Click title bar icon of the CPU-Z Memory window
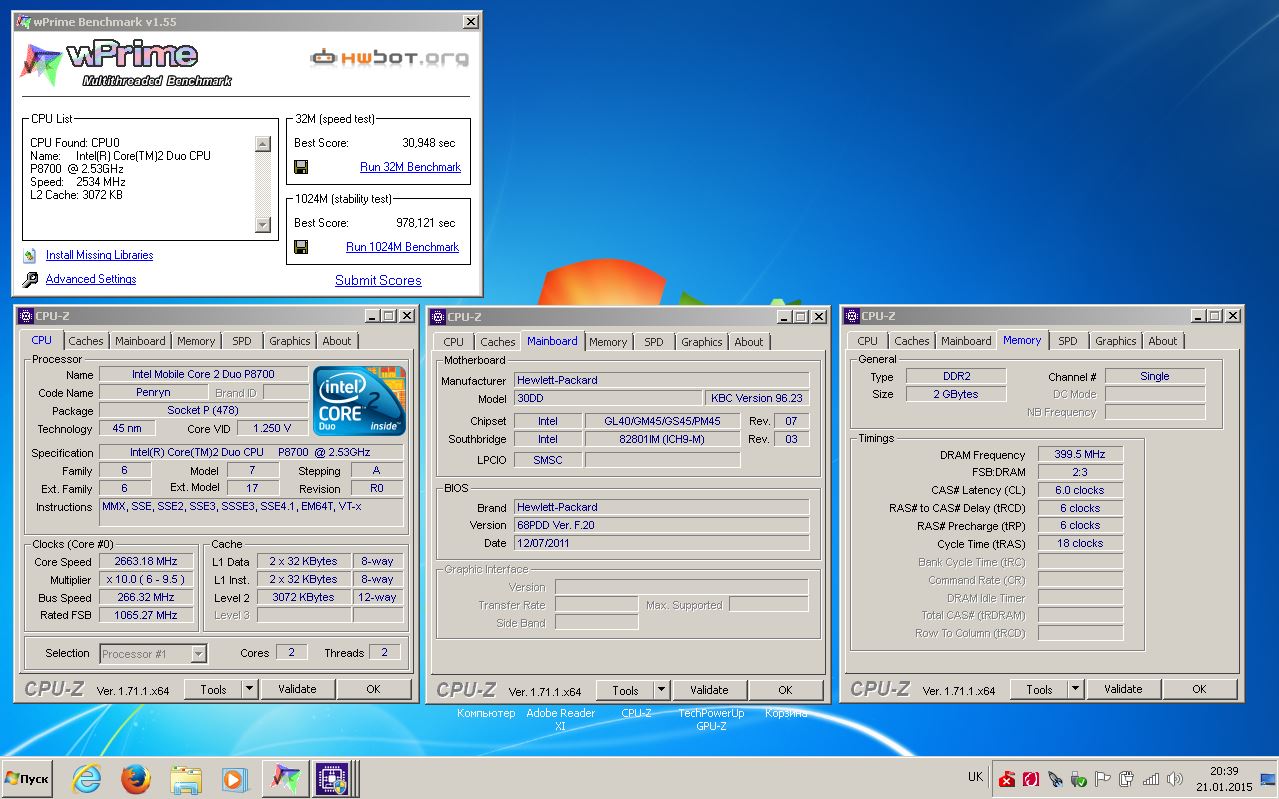Image resolution: width=1279 pixels, height=799 pixels. click(x=852, y=316)
